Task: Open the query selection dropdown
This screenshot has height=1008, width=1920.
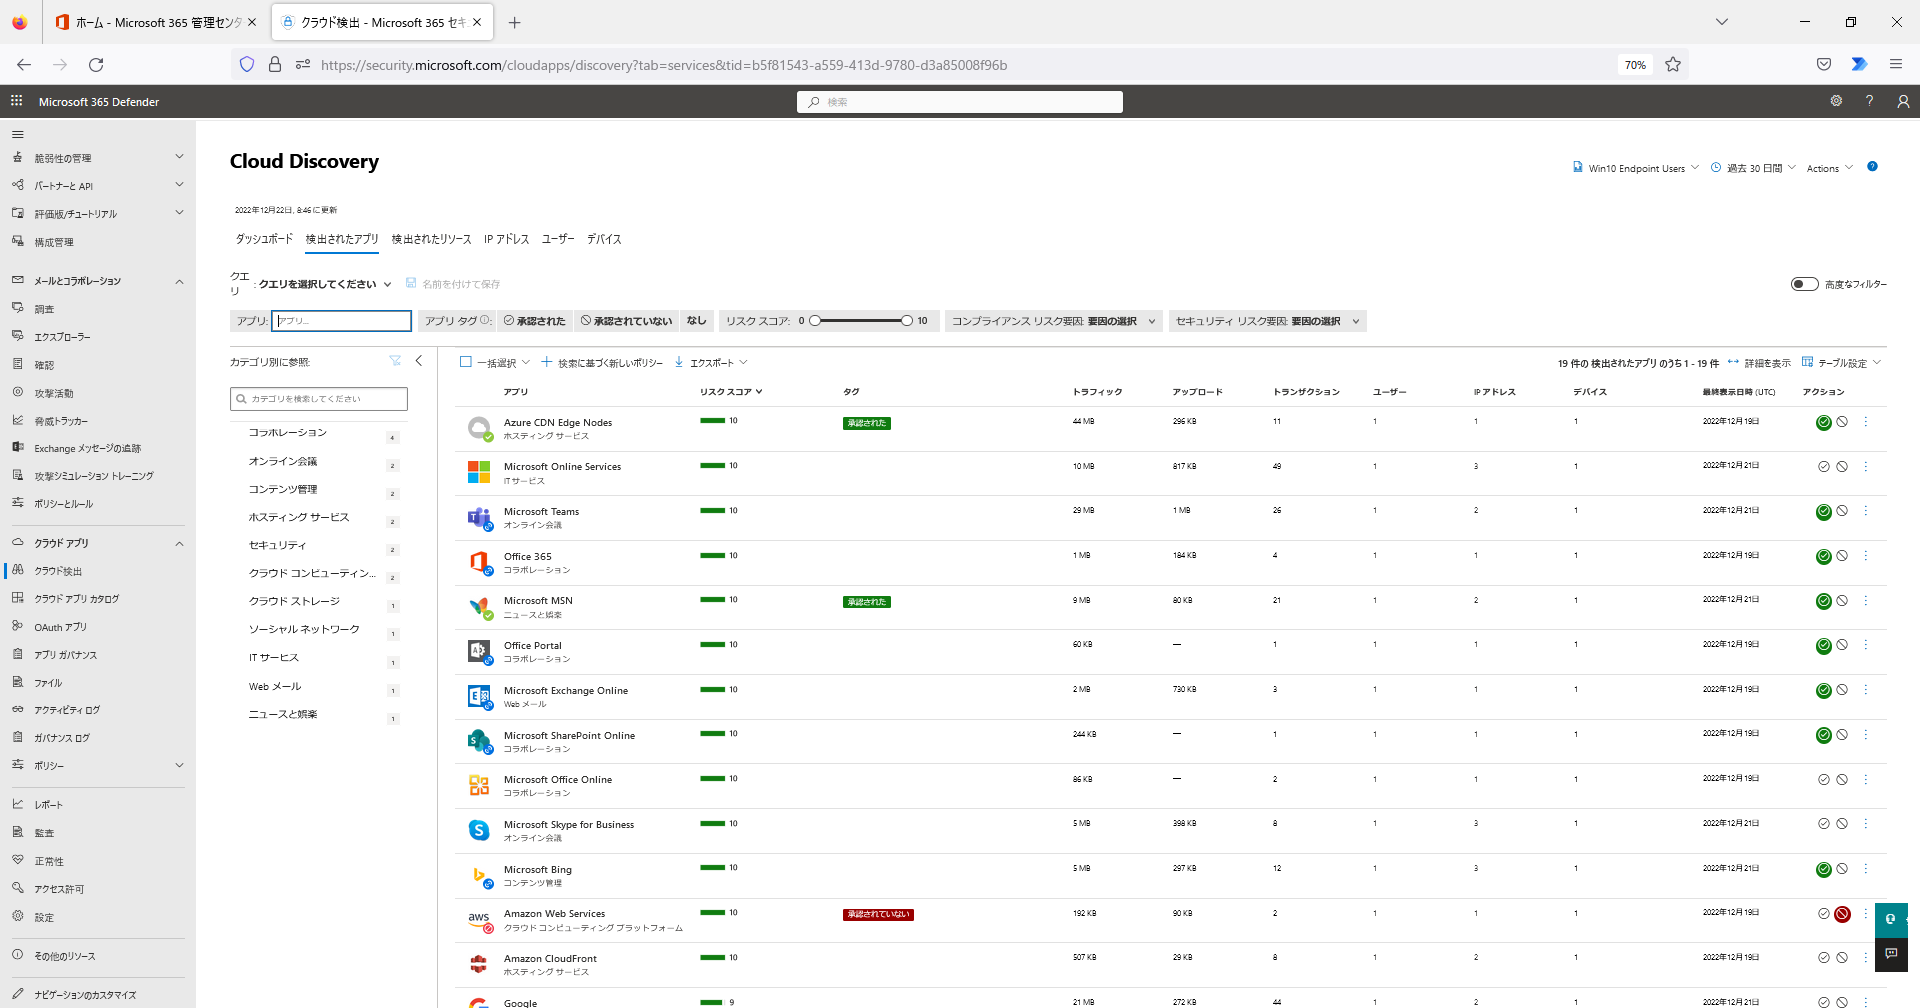Action: click(324, 284)
